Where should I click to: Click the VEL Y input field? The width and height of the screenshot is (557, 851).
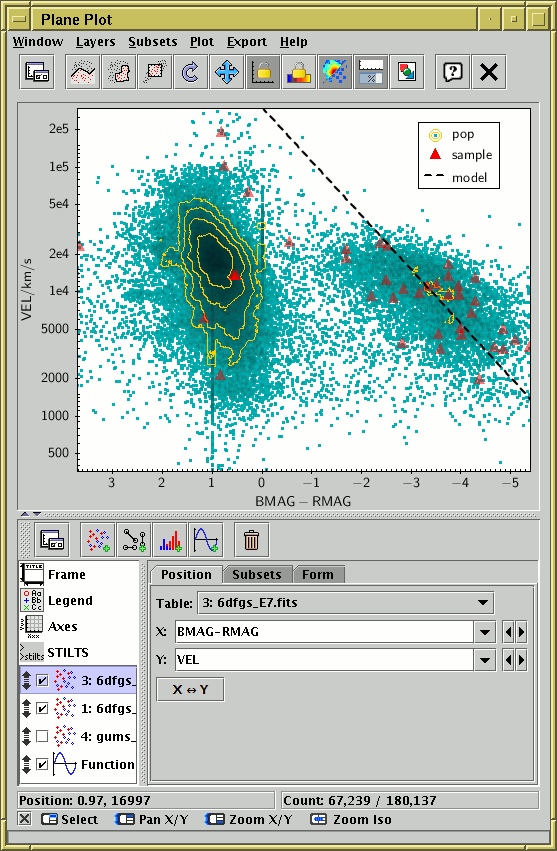[324, 660]
